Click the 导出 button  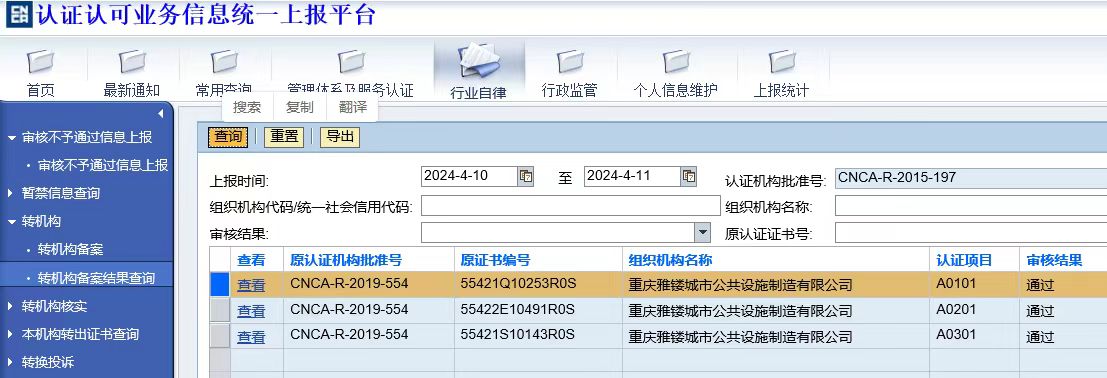340,137
